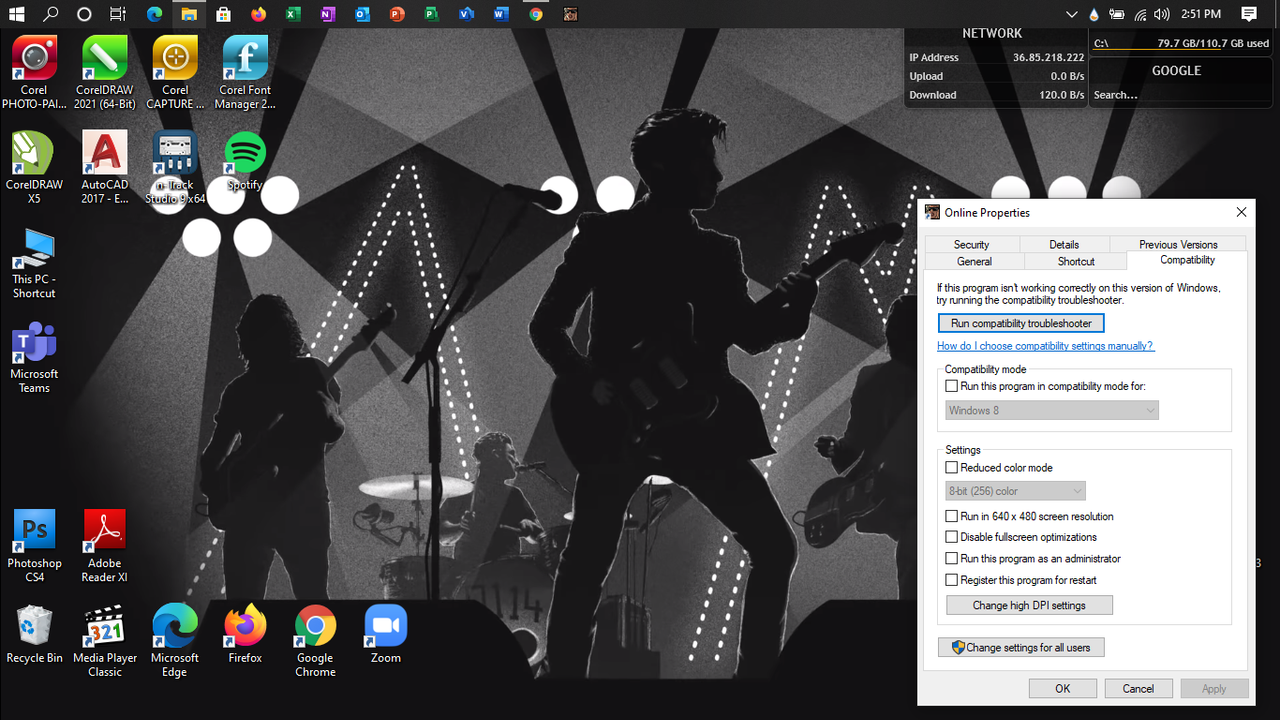Expand the Windows 8 compatibility mode dropdown
The image size is (1280, 720).
(x=1052, y=410)
